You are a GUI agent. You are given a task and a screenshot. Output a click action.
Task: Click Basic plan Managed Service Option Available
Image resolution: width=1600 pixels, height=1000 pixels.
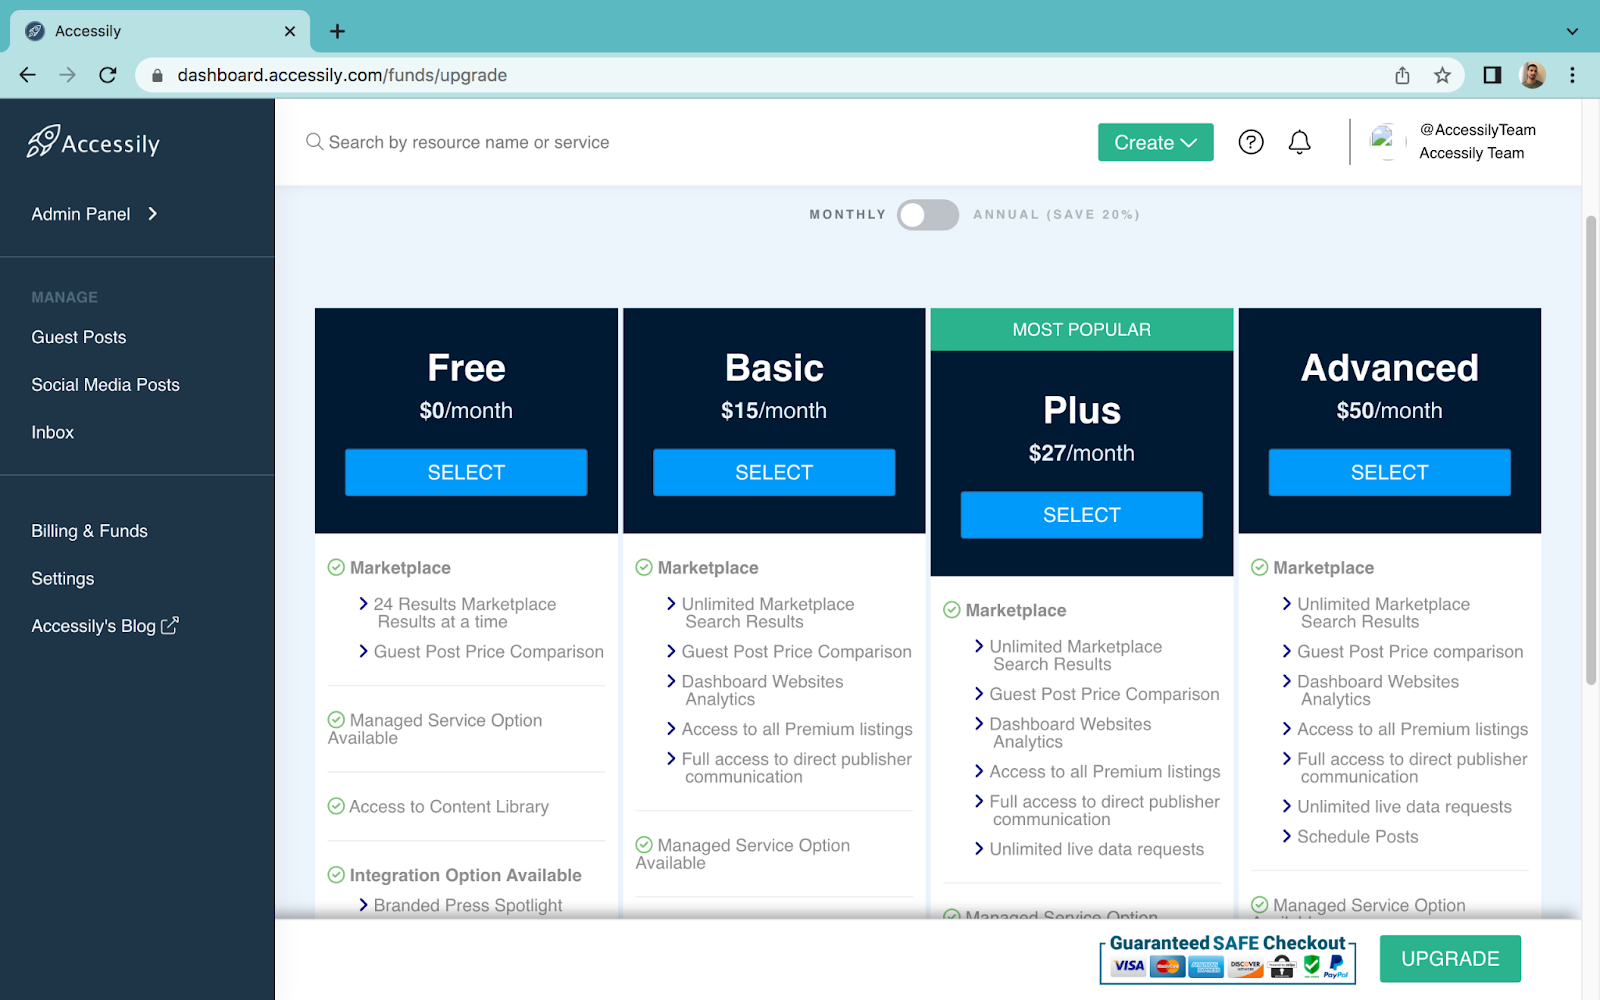pyautogui.click(x=743, y=854)
